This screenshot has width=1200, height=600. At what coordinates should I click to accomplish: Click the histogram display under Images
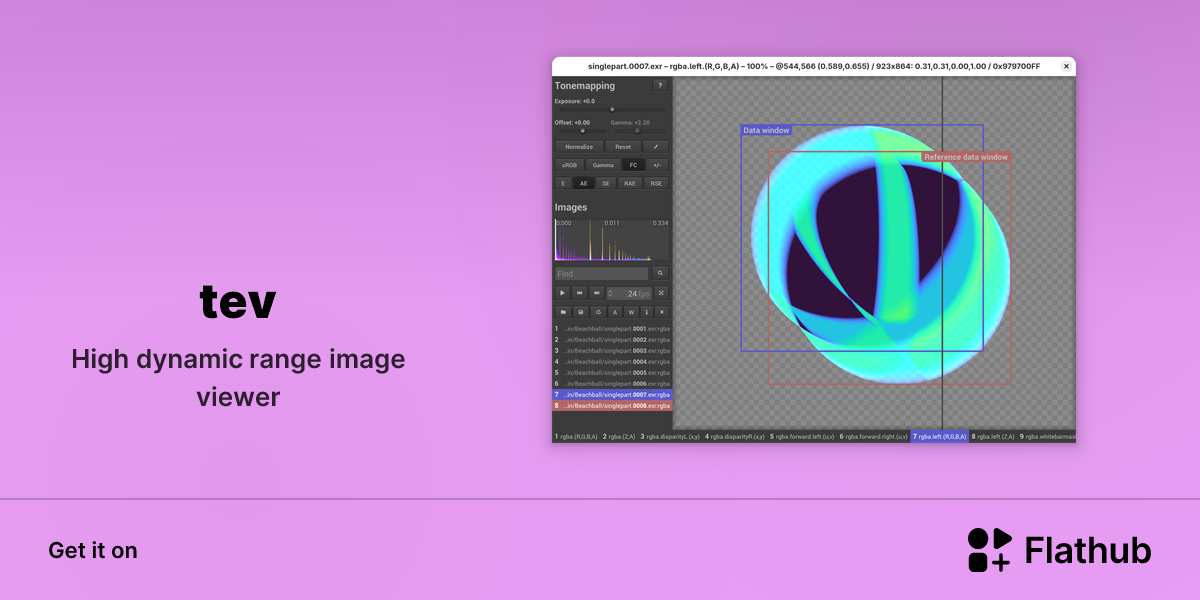(612, 240)
